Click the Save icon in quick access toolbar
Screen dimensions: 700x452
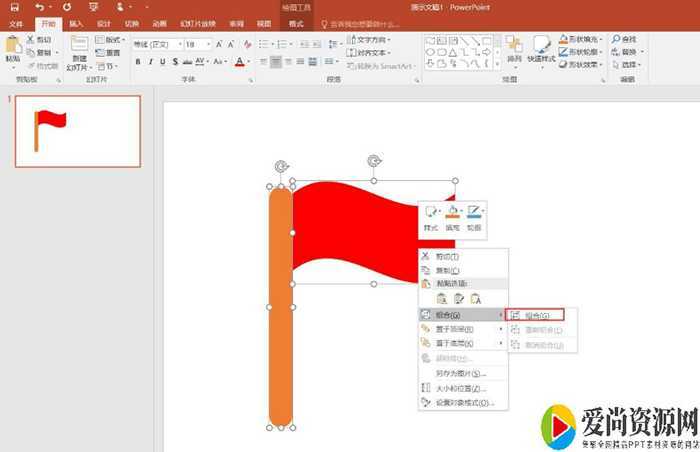pos(13,7)
